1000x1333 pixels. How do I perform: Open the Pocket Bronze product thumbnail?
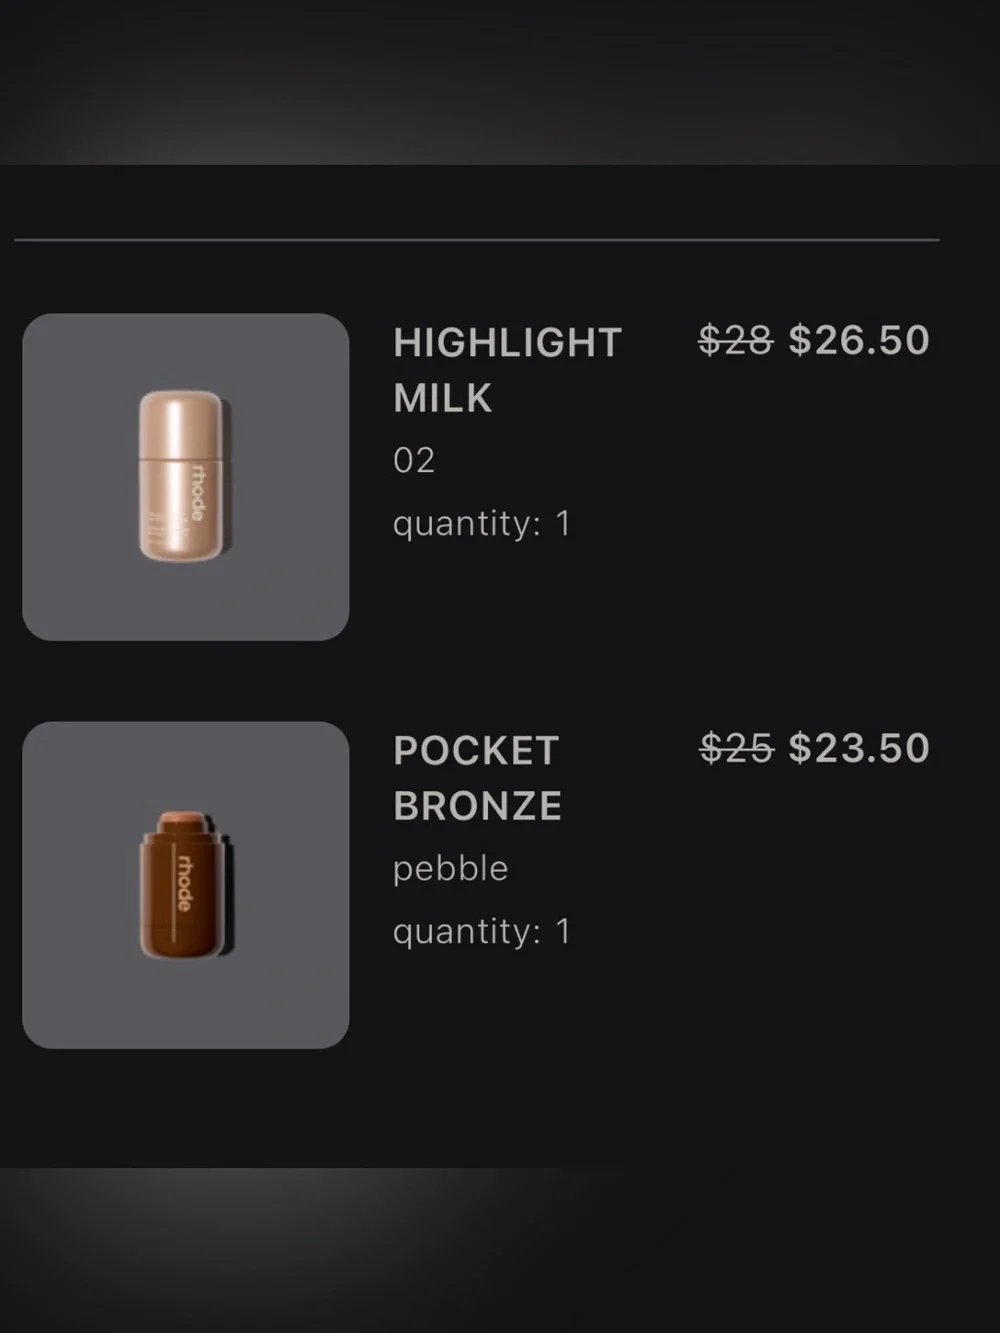click(186, 885)
